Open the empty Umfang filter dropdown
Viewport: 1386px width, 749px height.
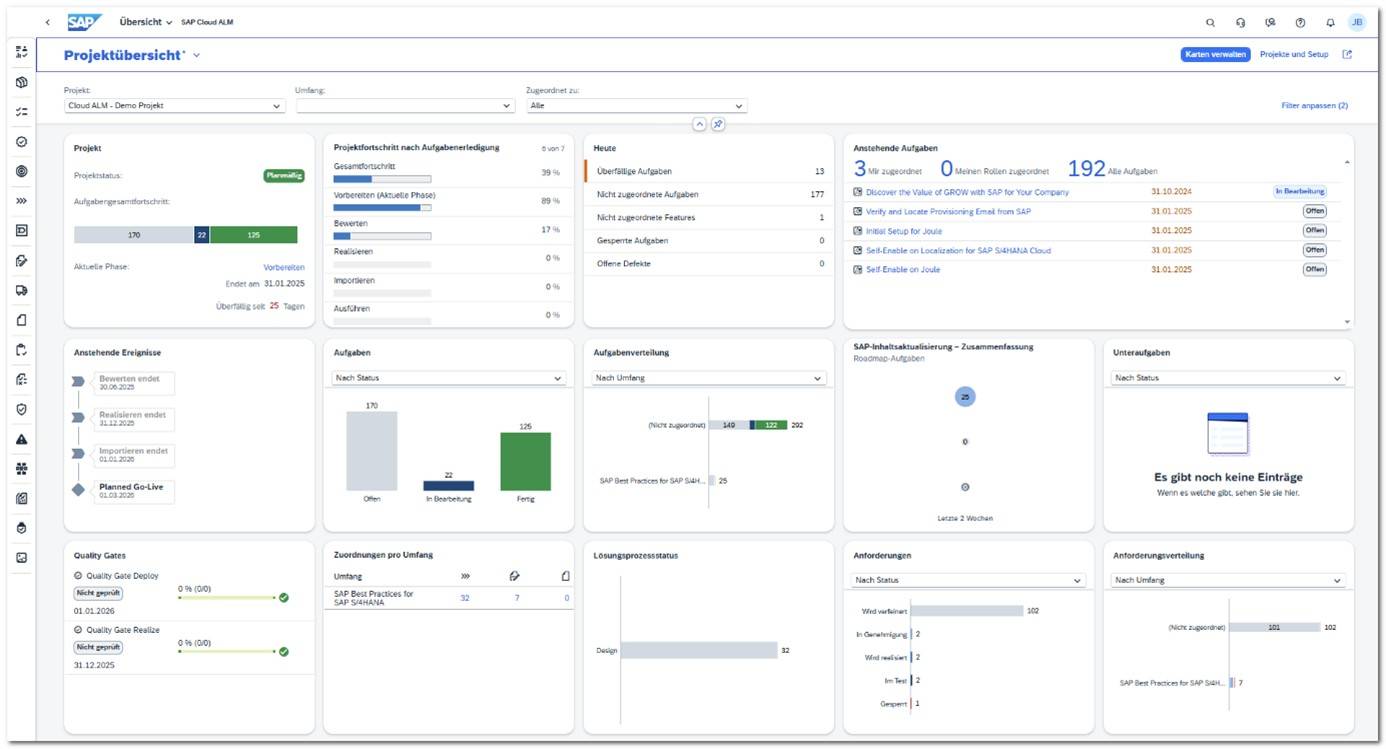tap(405, 105)
